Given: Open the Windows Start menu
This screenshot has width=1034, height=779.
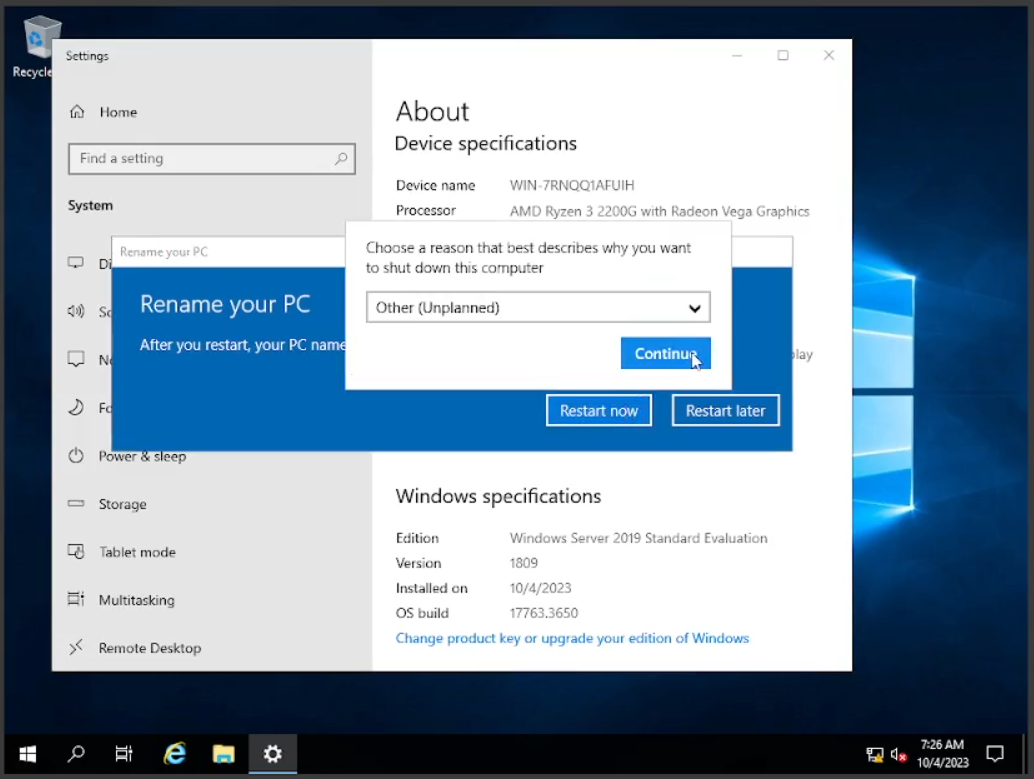Looking at the screenshot, I should coord(28,753).
